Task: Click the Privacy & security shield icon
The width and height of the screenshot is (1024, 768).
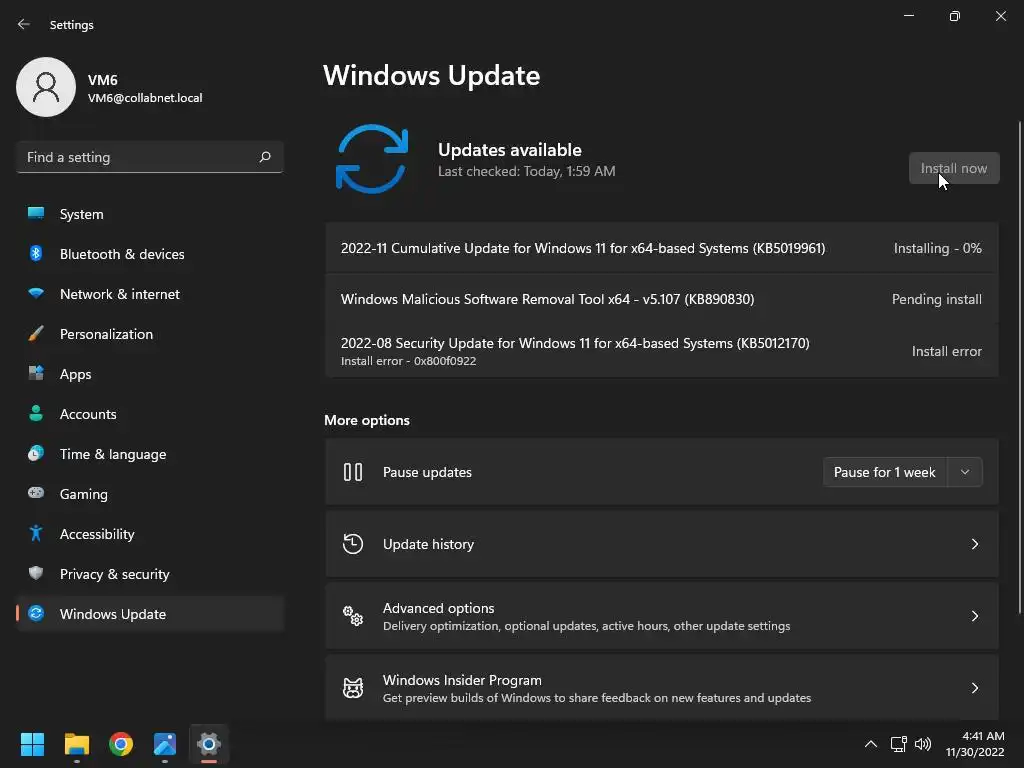Action: point(36,573)
